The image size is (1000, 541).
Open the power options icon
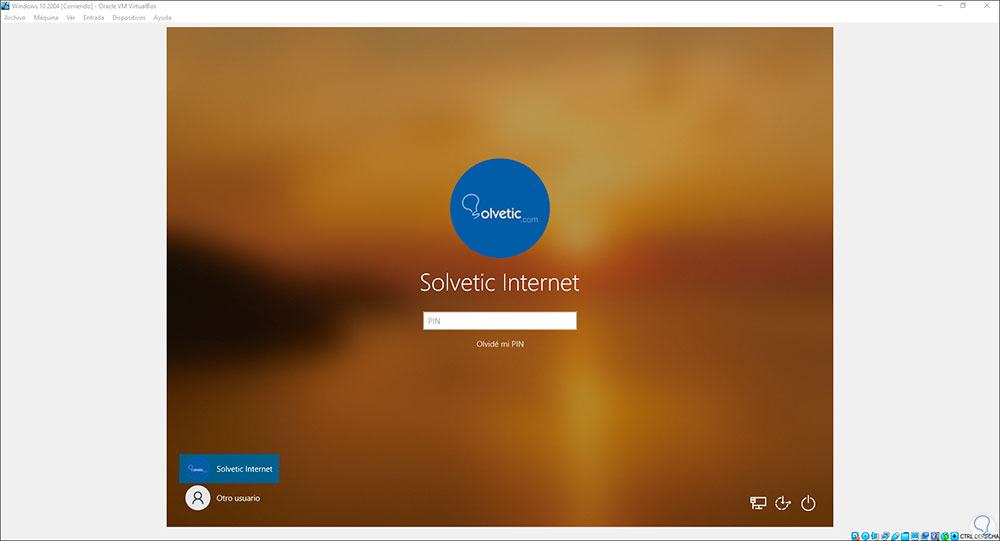point(808,503)
